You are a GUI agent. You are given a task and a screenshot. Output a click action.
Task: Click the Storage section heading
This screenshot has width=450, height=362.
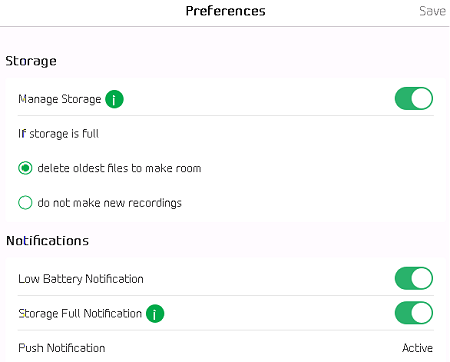pos(31,61)
